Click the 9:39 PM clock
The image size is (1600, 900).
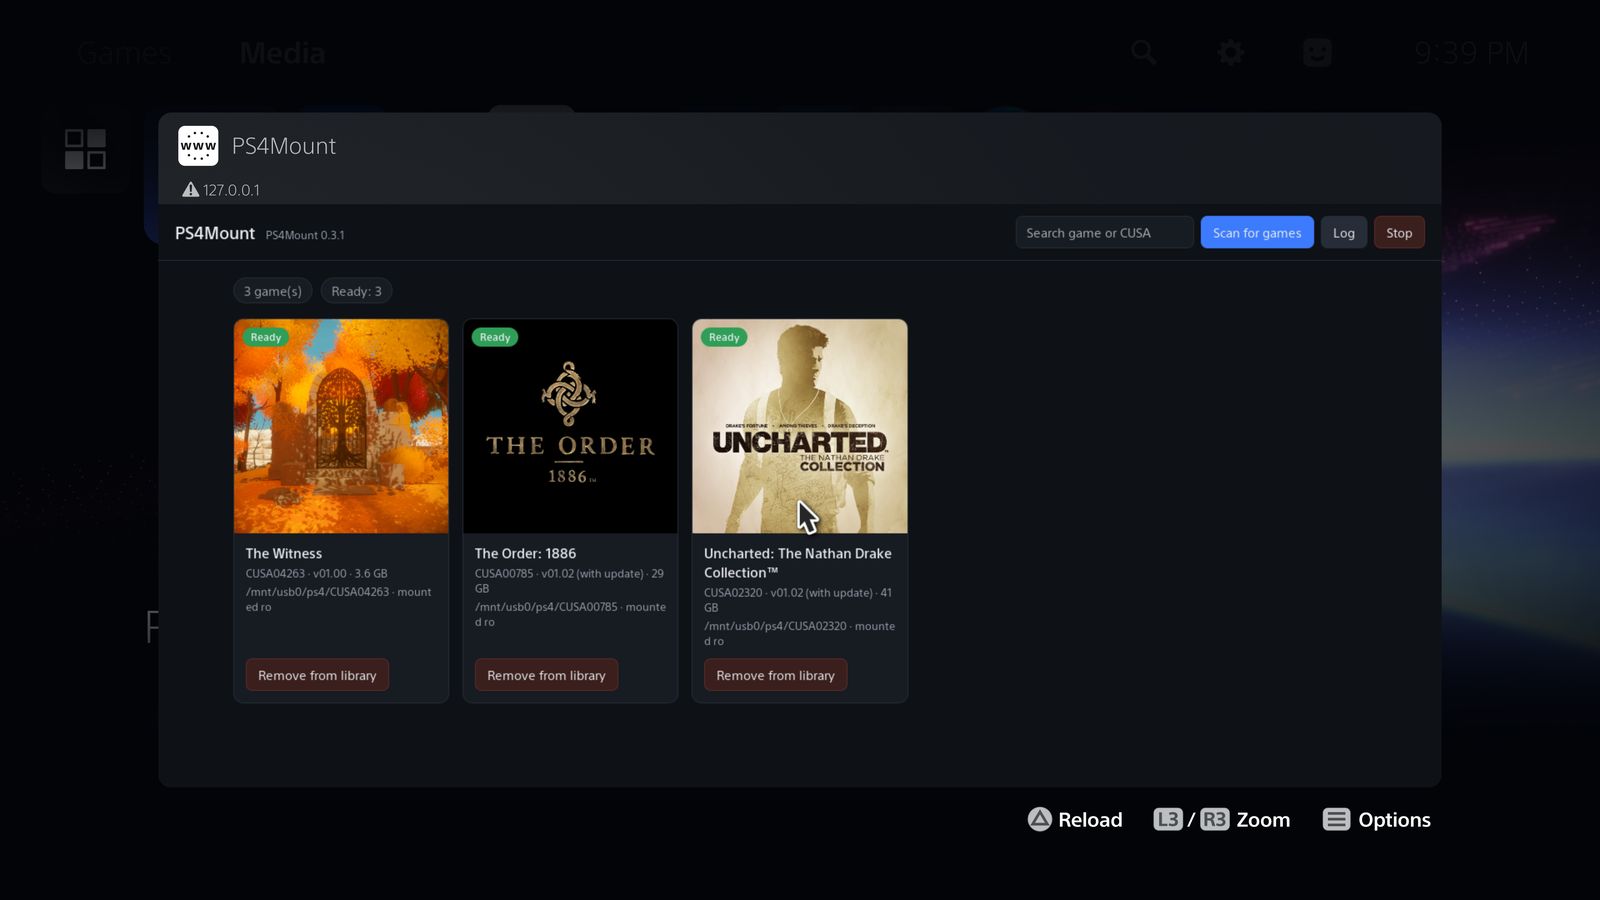pyautogui.click(x=1471, y=53)
